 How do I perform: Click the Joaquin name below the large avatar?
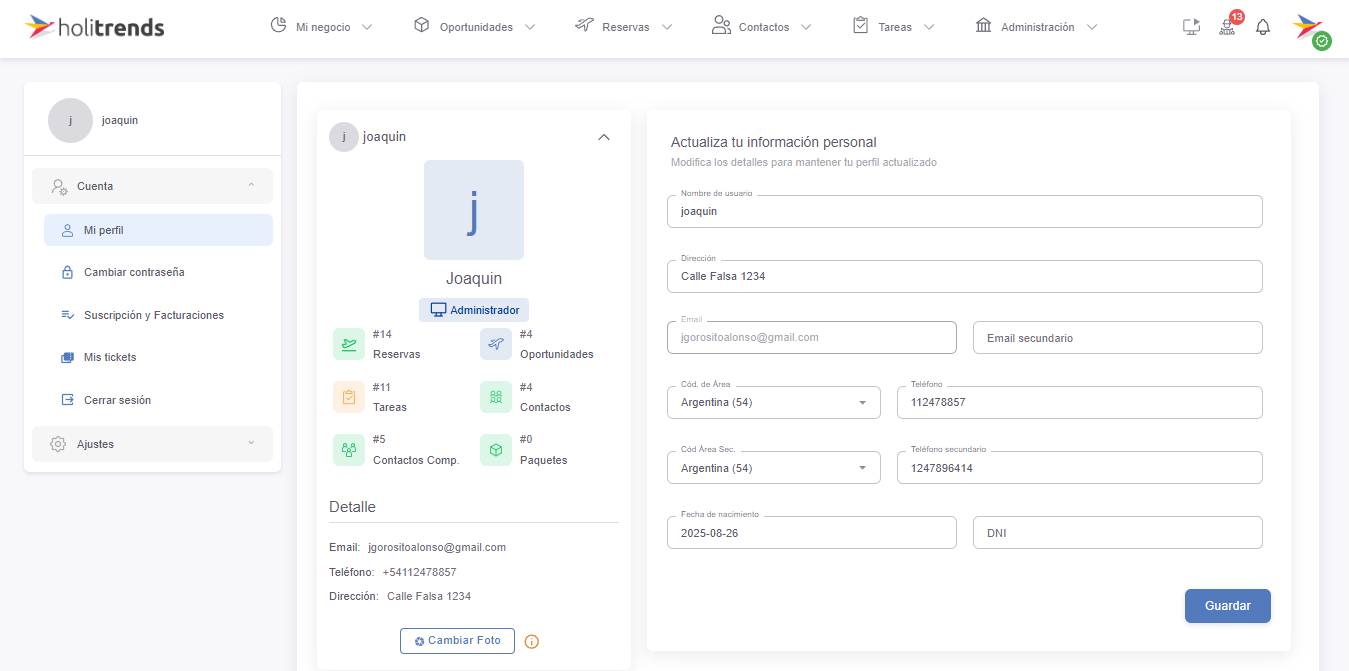474,278
